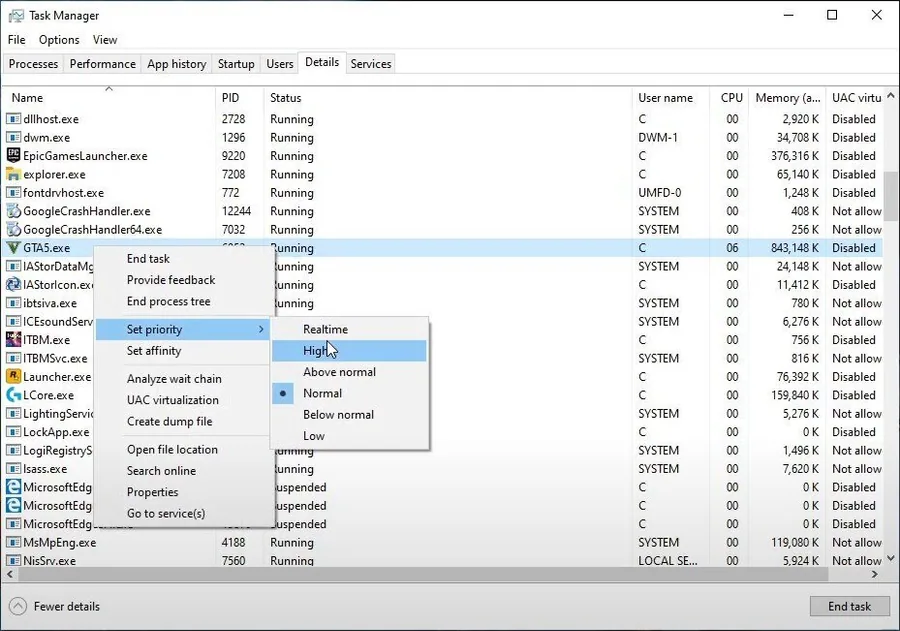The width and height of the screenshot is (900, 631).
Task: Click the fontdrvhost.exe process icon
Action: click(13, 192)
